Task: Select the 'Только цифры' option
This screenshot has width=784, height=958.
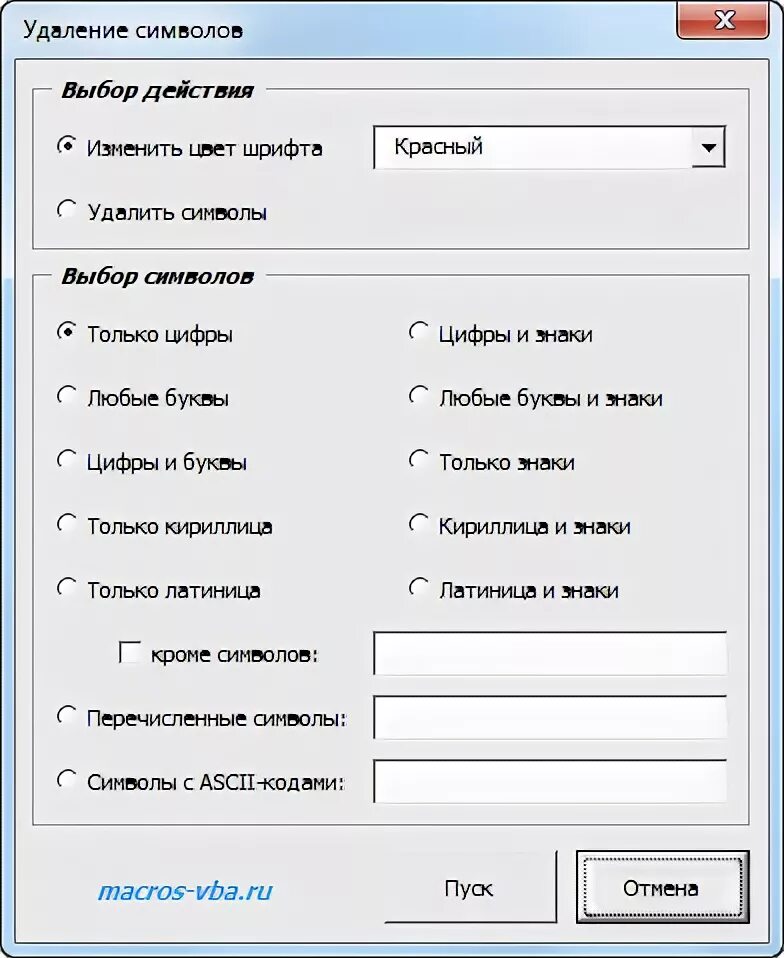Action: (66, 332)
